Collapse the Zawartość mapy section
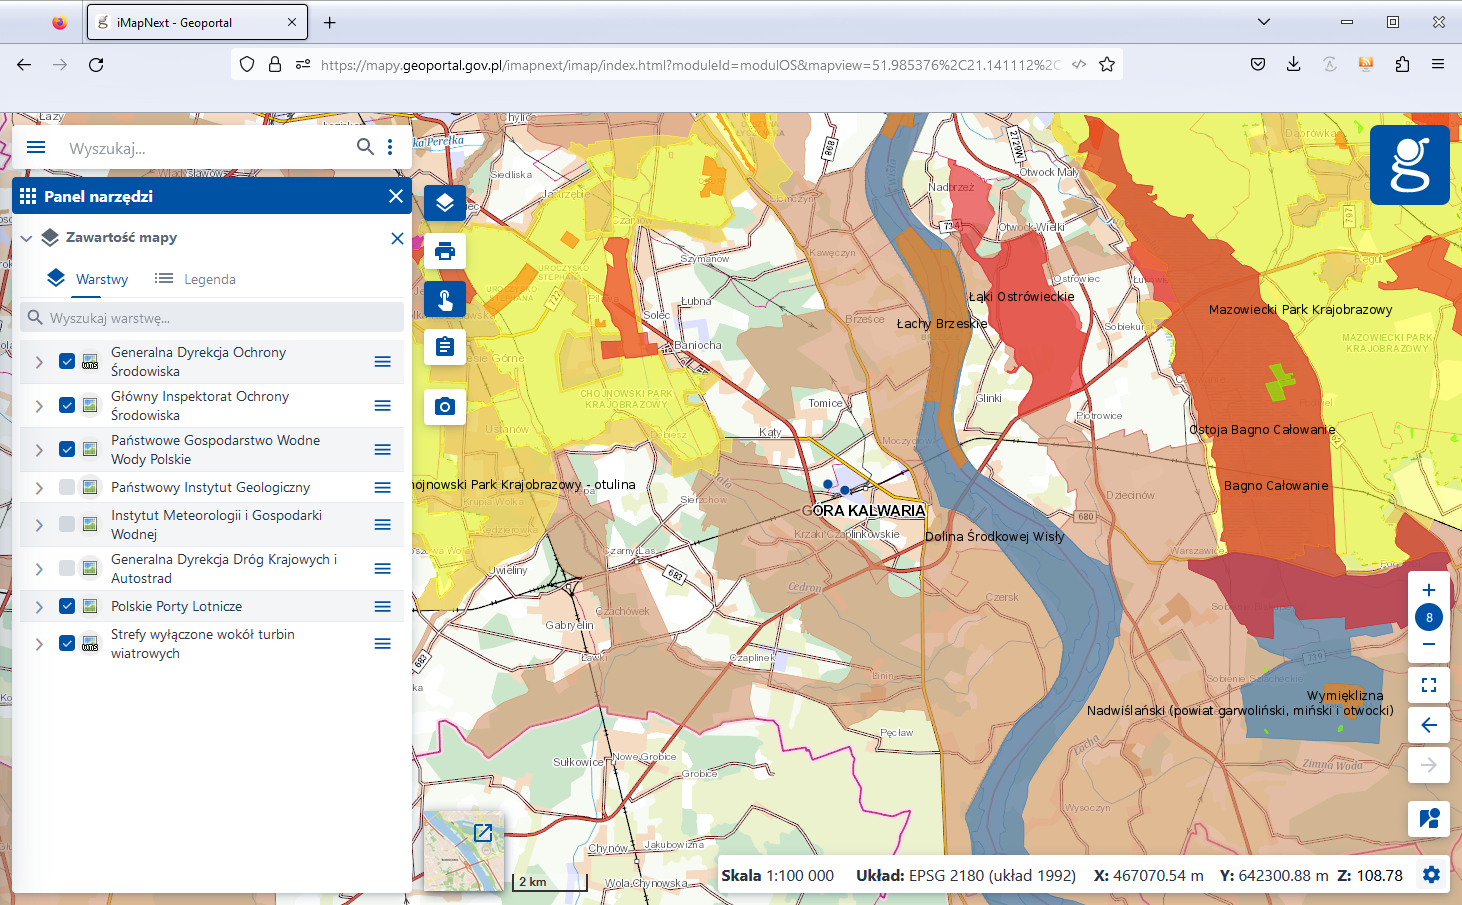 [27, 238]
